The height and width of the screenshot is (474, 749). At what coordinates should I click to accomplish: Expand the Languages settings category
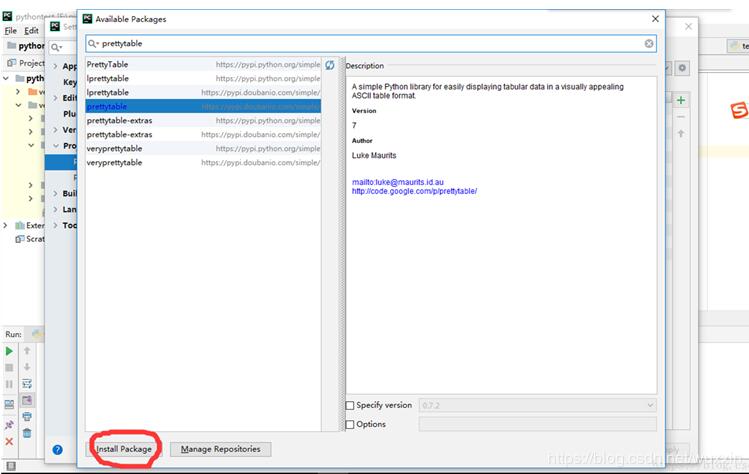coord(55,209)
